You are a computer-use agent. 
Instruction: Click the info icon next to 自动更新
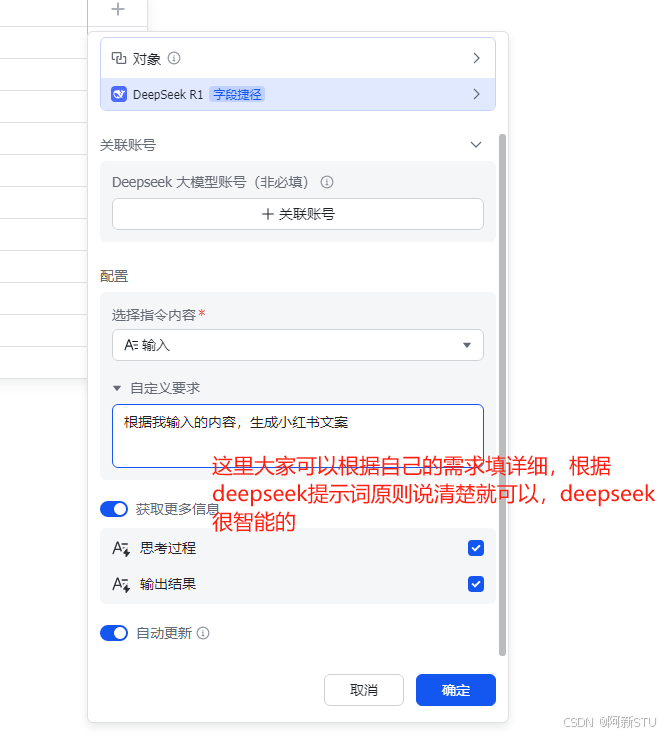pyautogui.click(x=203, y=633)
